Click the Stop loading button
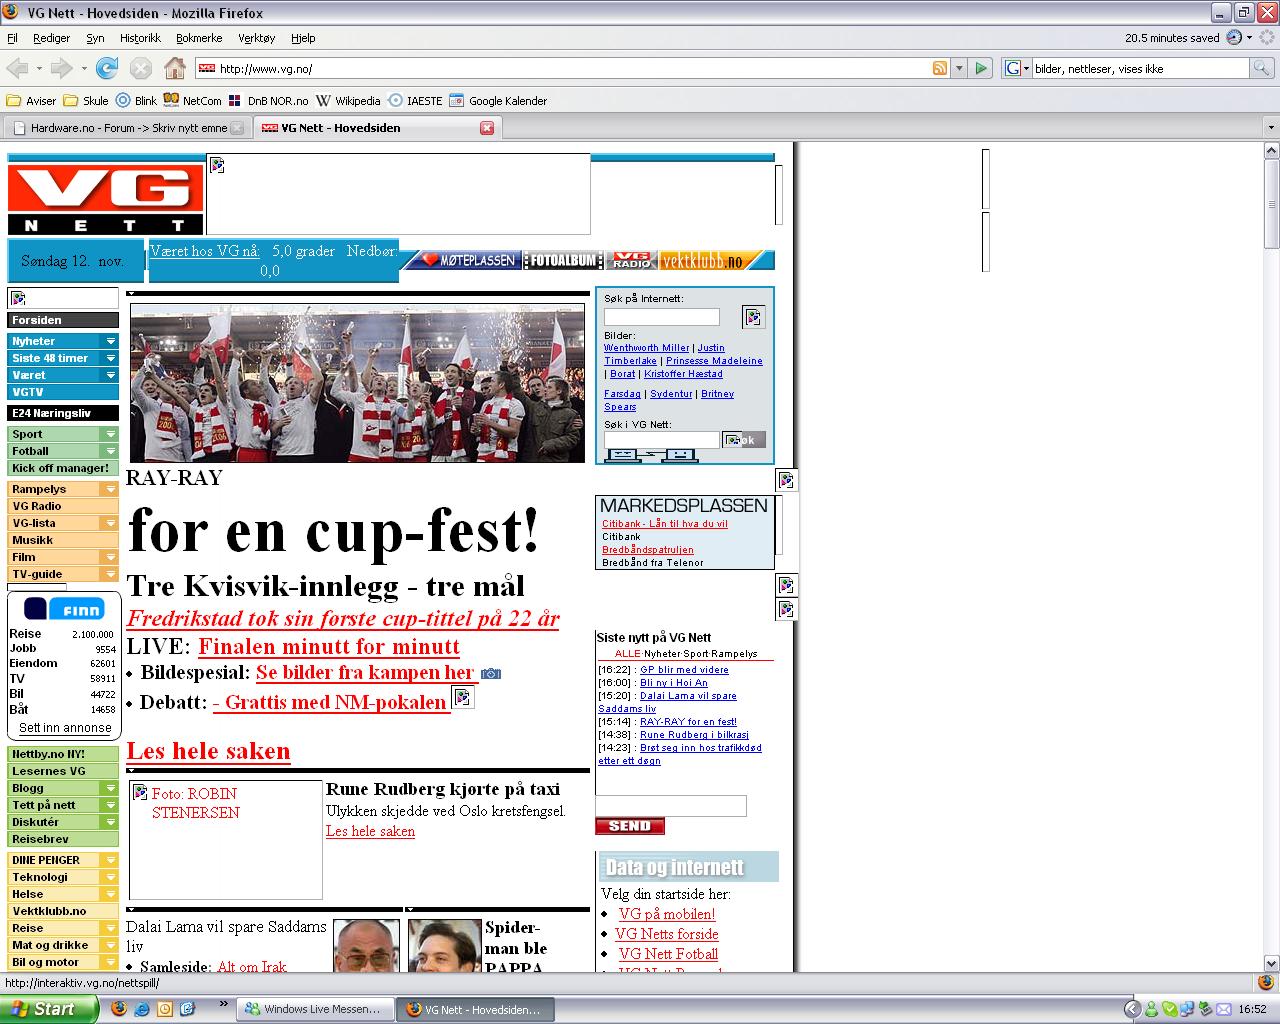Image resolution: width=1280 pixels, height=1024 pixels. [141, 68]
